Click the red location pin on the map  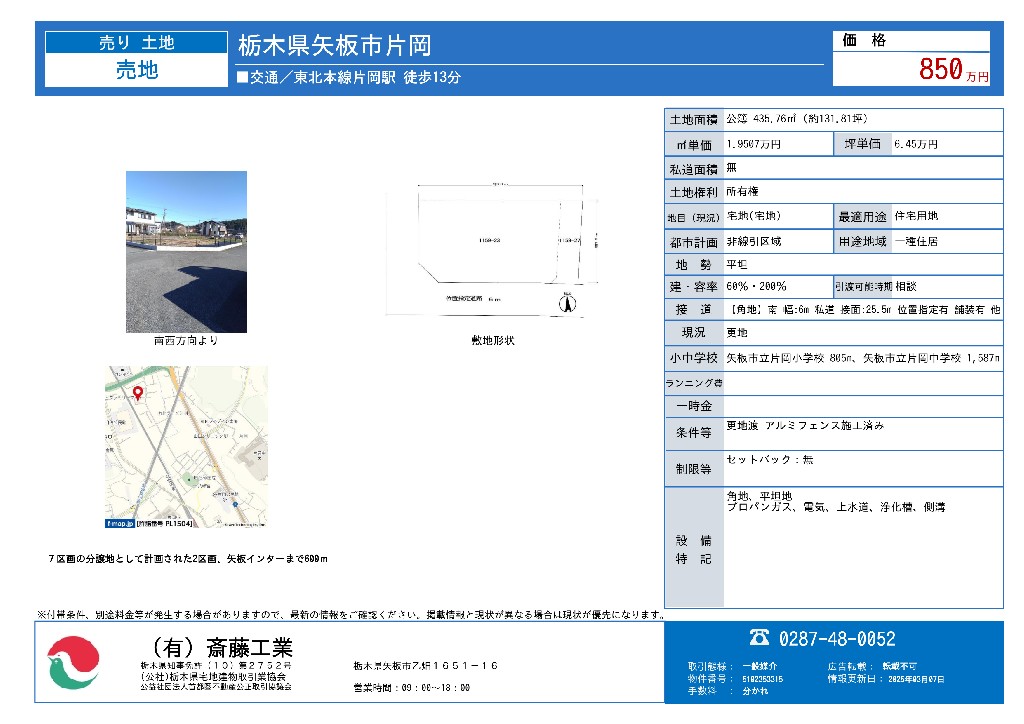137,393
